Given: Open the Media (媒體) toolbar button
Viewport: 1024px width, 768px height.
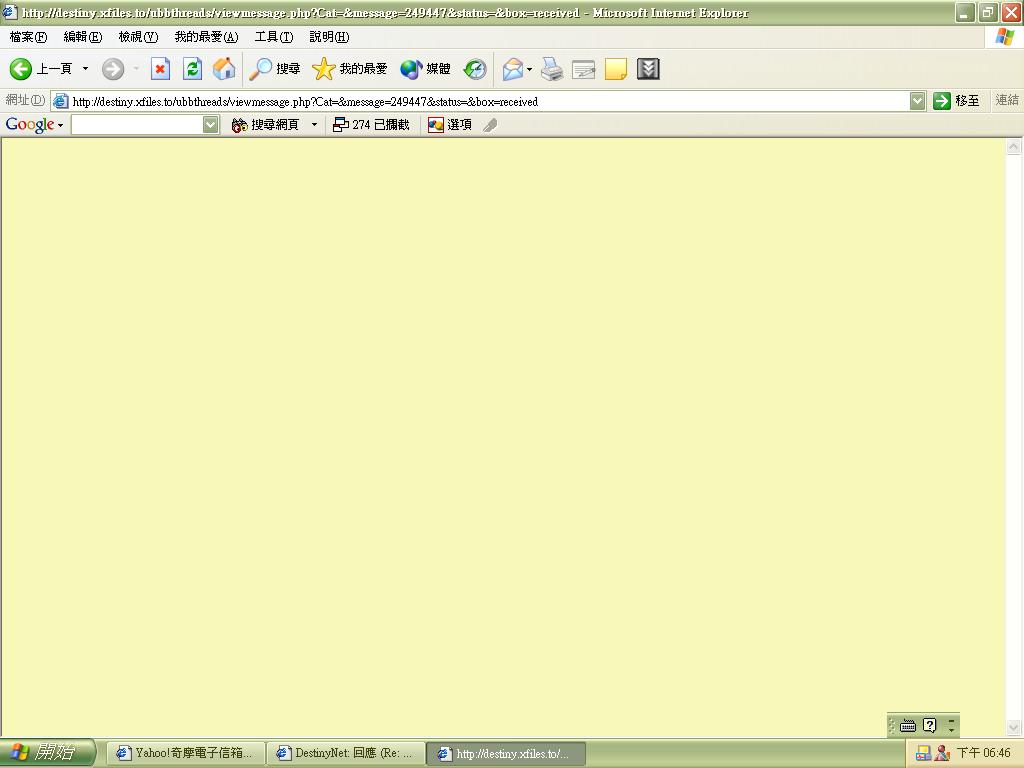Looking at the screenshot, I should click(426, 69).
